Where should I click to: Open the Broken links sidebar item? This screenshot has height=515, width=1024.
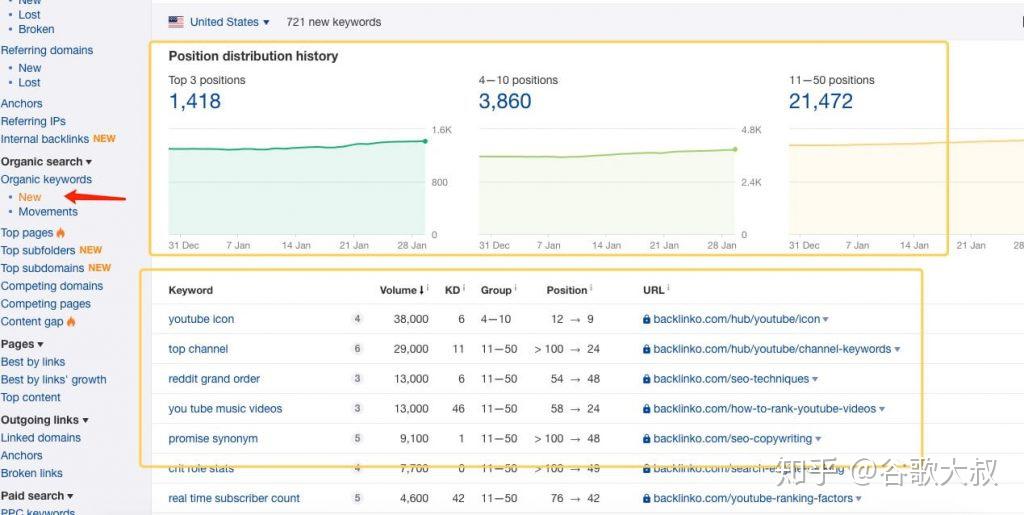click(x=31, y=473)
